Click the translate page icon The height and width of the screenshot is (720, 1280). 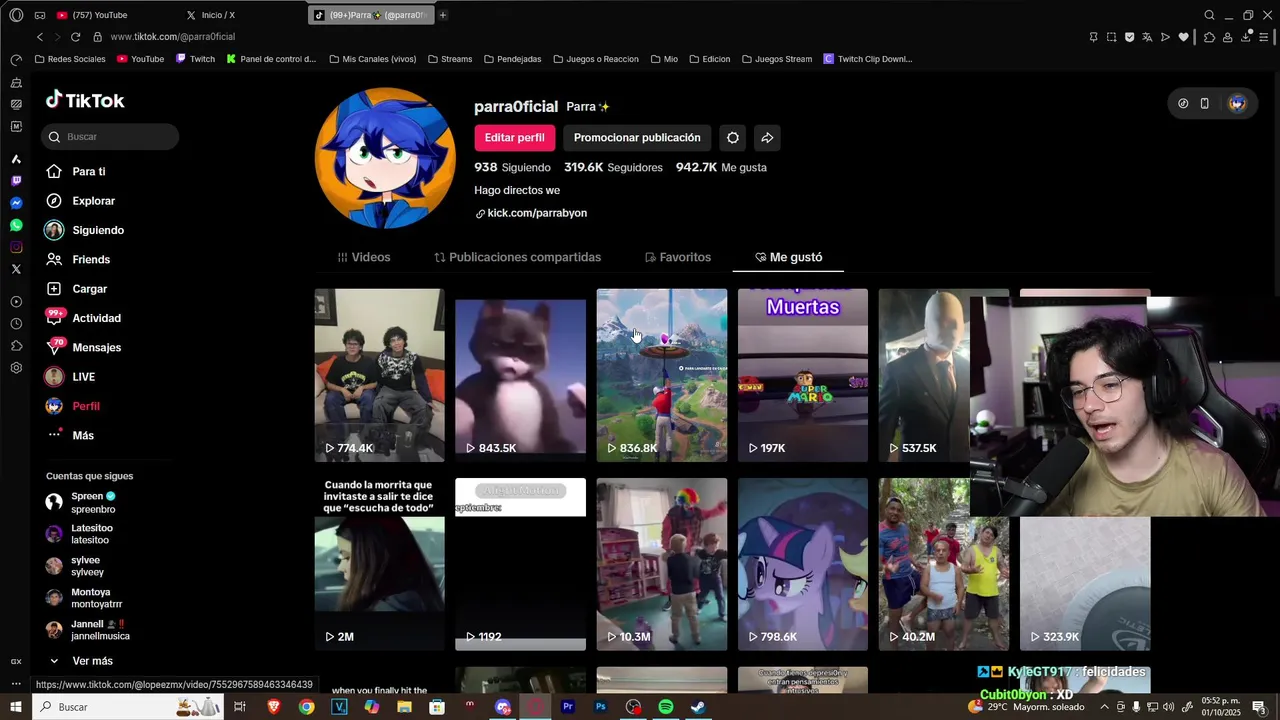[x=1147, y=37]
